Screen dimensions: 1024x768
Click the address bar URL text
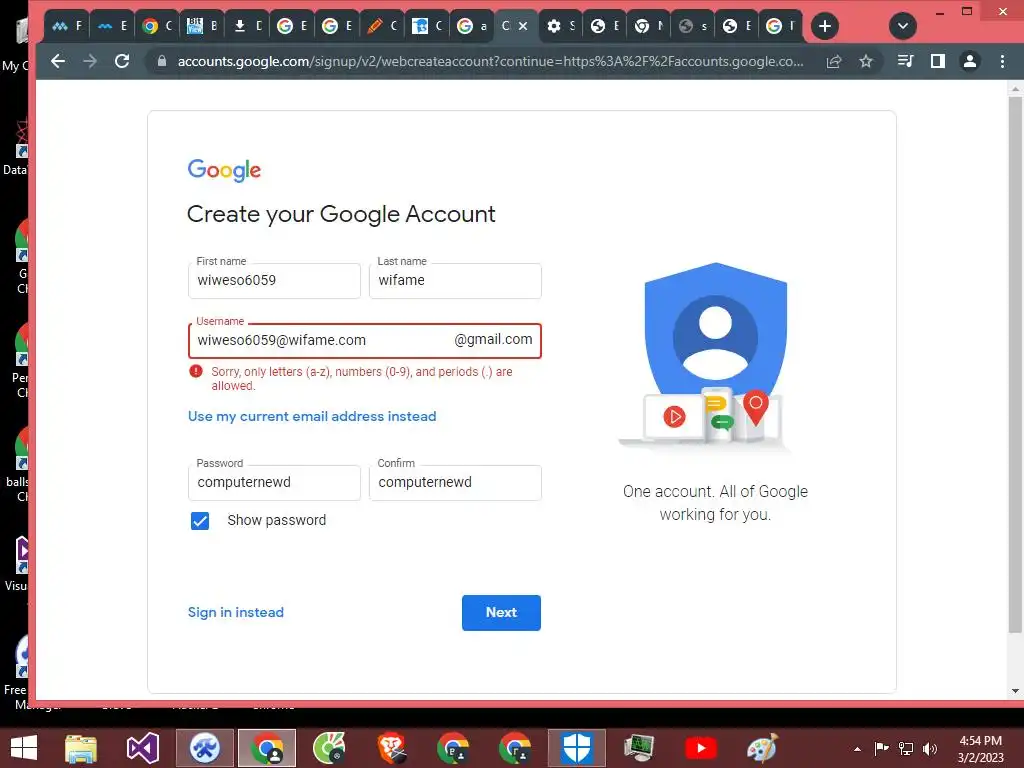click(490, 61)
